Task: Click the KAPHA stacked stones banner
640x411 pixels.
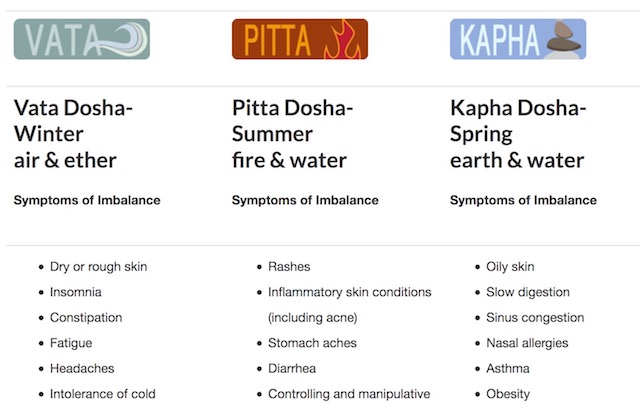Action: [518, 39]
